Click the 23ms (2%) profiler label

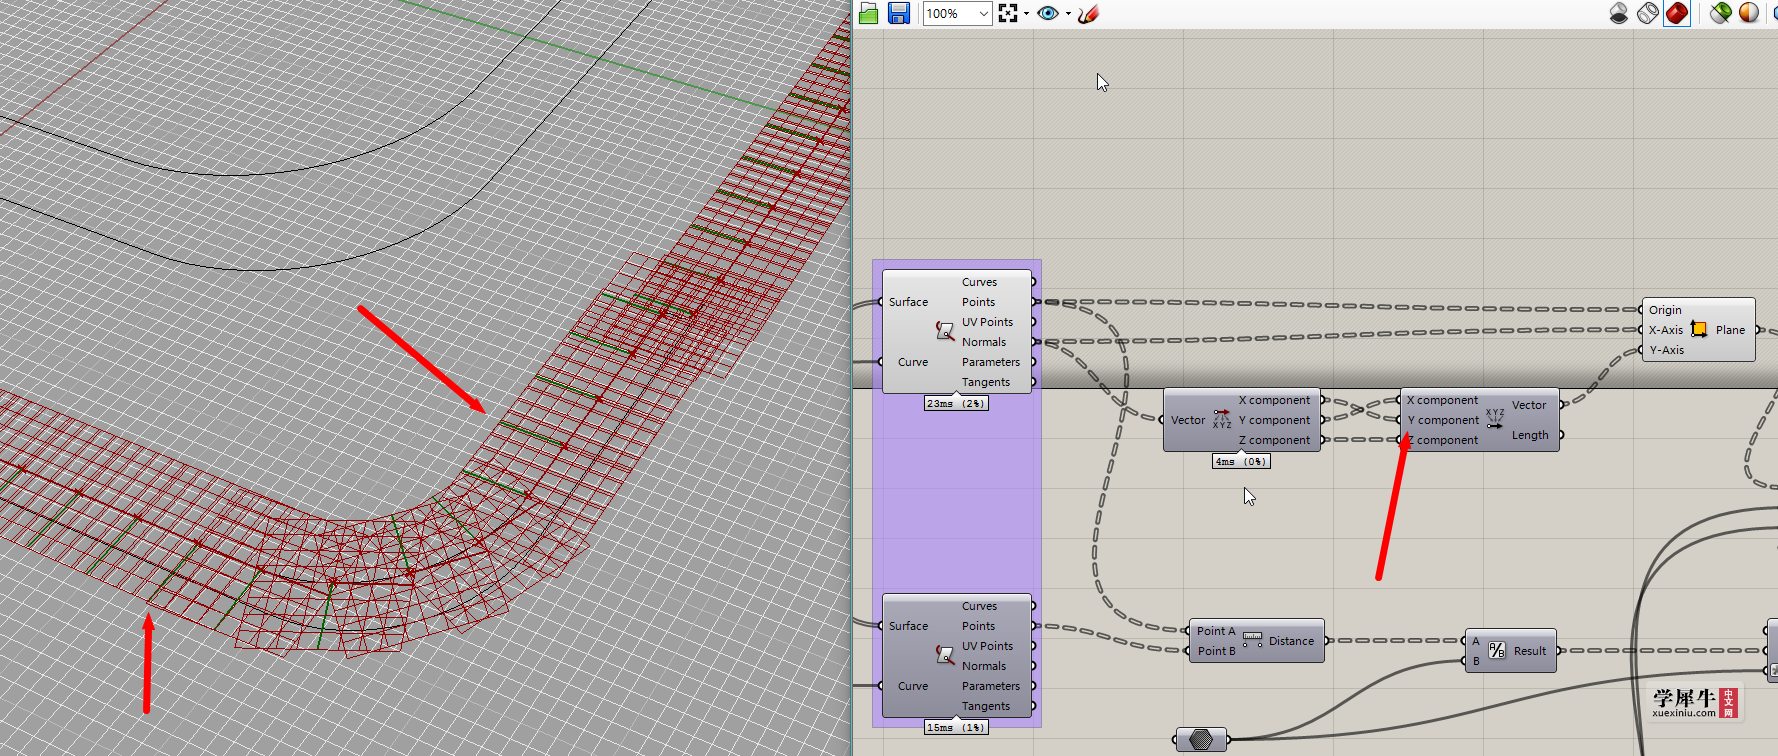pyautogui.click(x=955, y=403)
